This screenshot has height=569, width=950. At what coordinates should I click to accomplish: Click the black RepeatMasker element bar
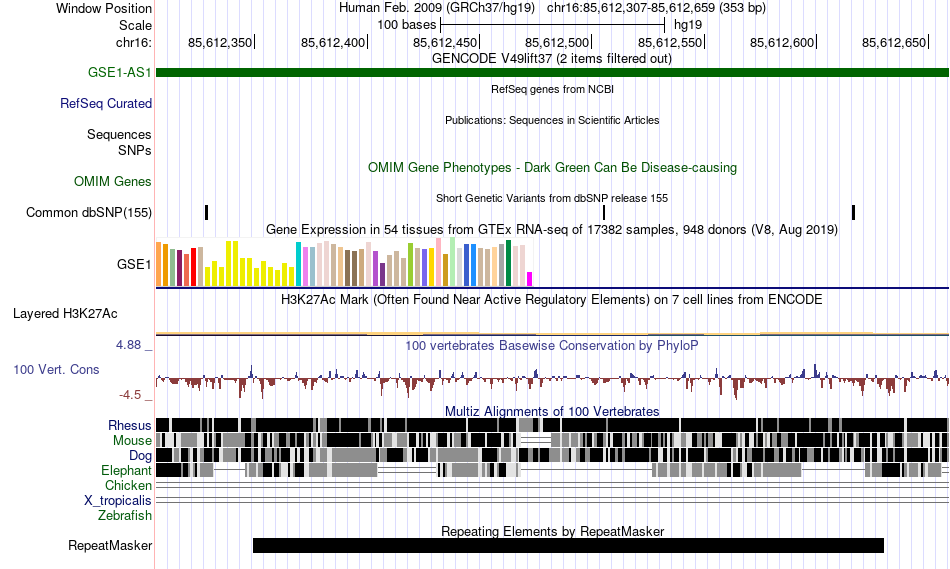[568, 545]
